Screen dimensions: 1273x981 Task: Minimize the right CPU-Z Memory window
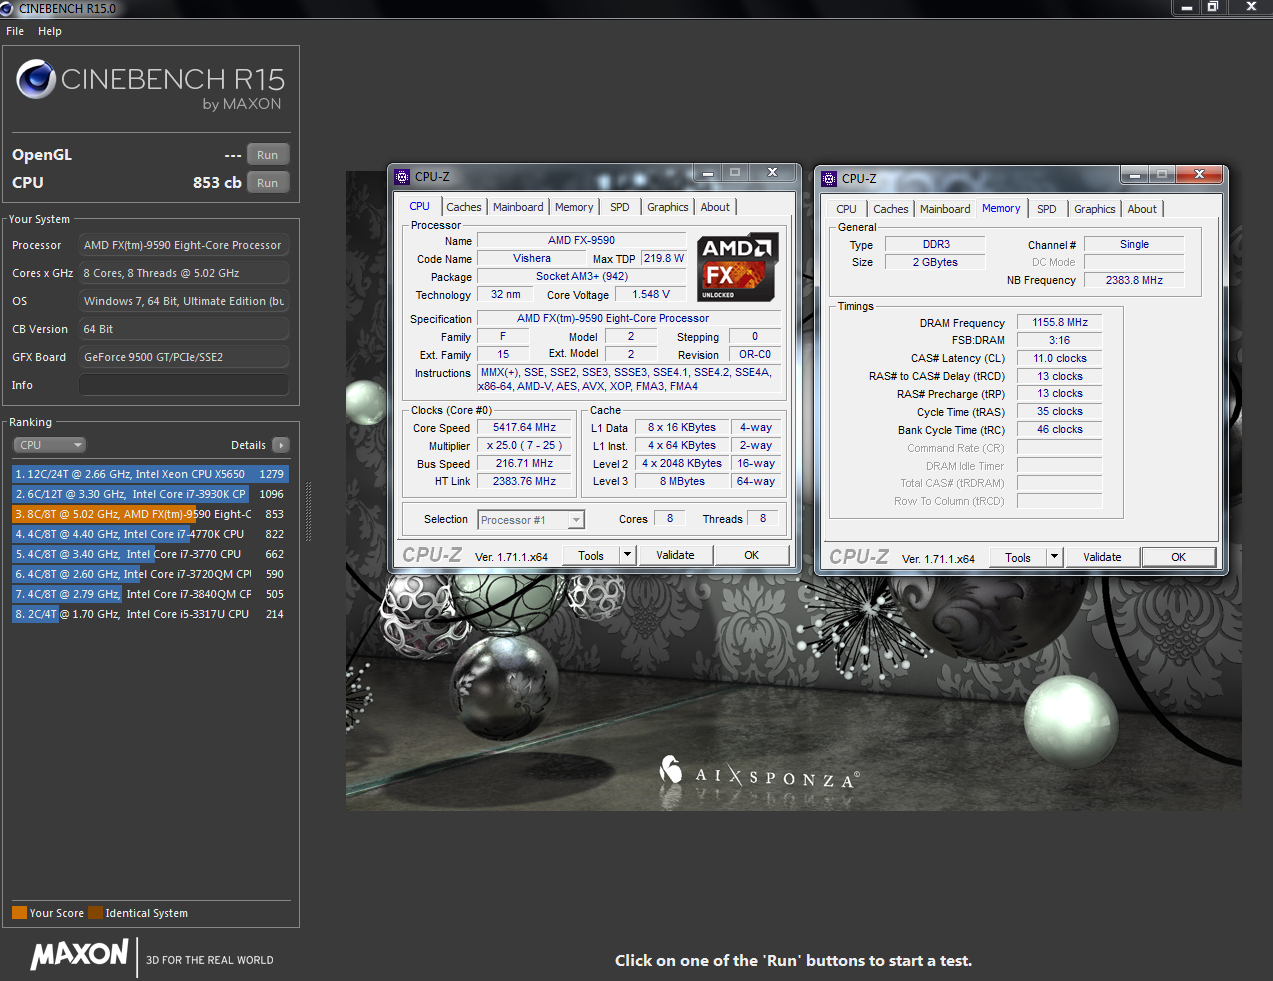click(x=1135, y=174)
